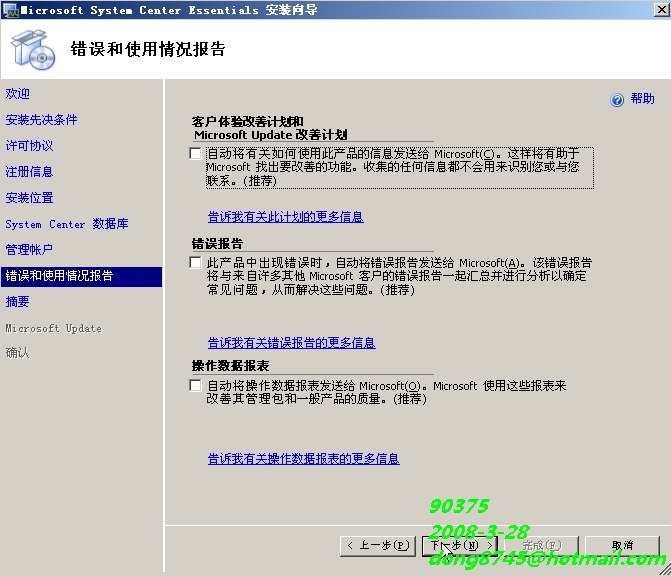Click the setup wizard box and disc icon
This screenshot has width=671, height=577.
pos(33,50)
